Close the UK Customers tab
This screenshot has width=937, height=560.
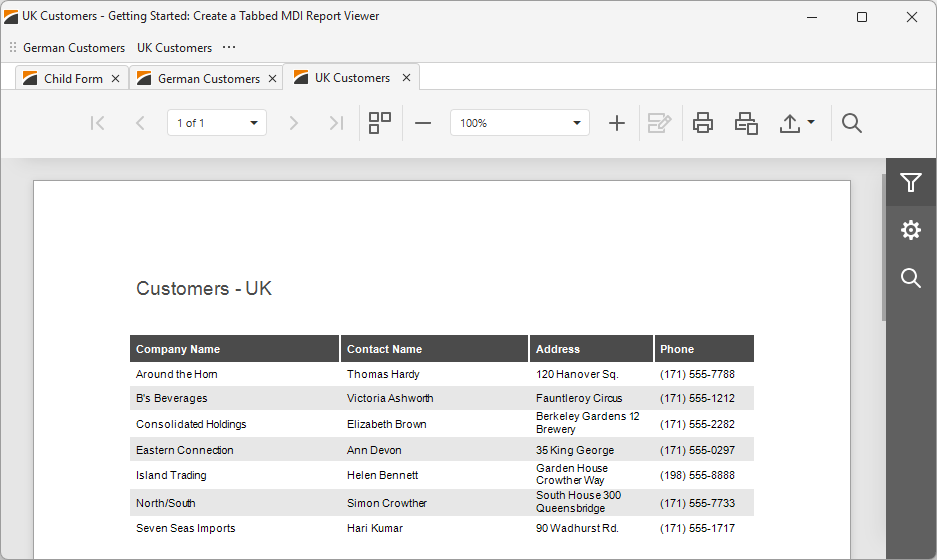point(406,78)
